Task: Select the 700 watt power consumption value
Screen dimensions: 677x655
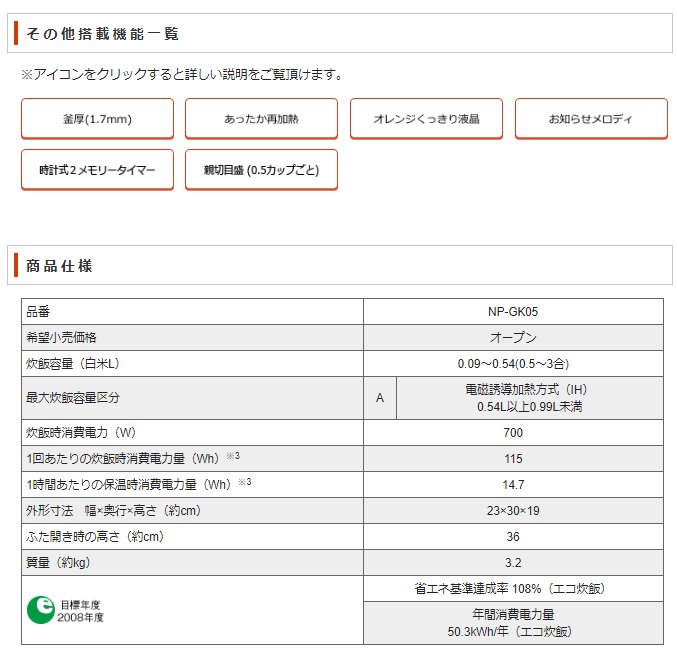Action: [x=513, y=433]
